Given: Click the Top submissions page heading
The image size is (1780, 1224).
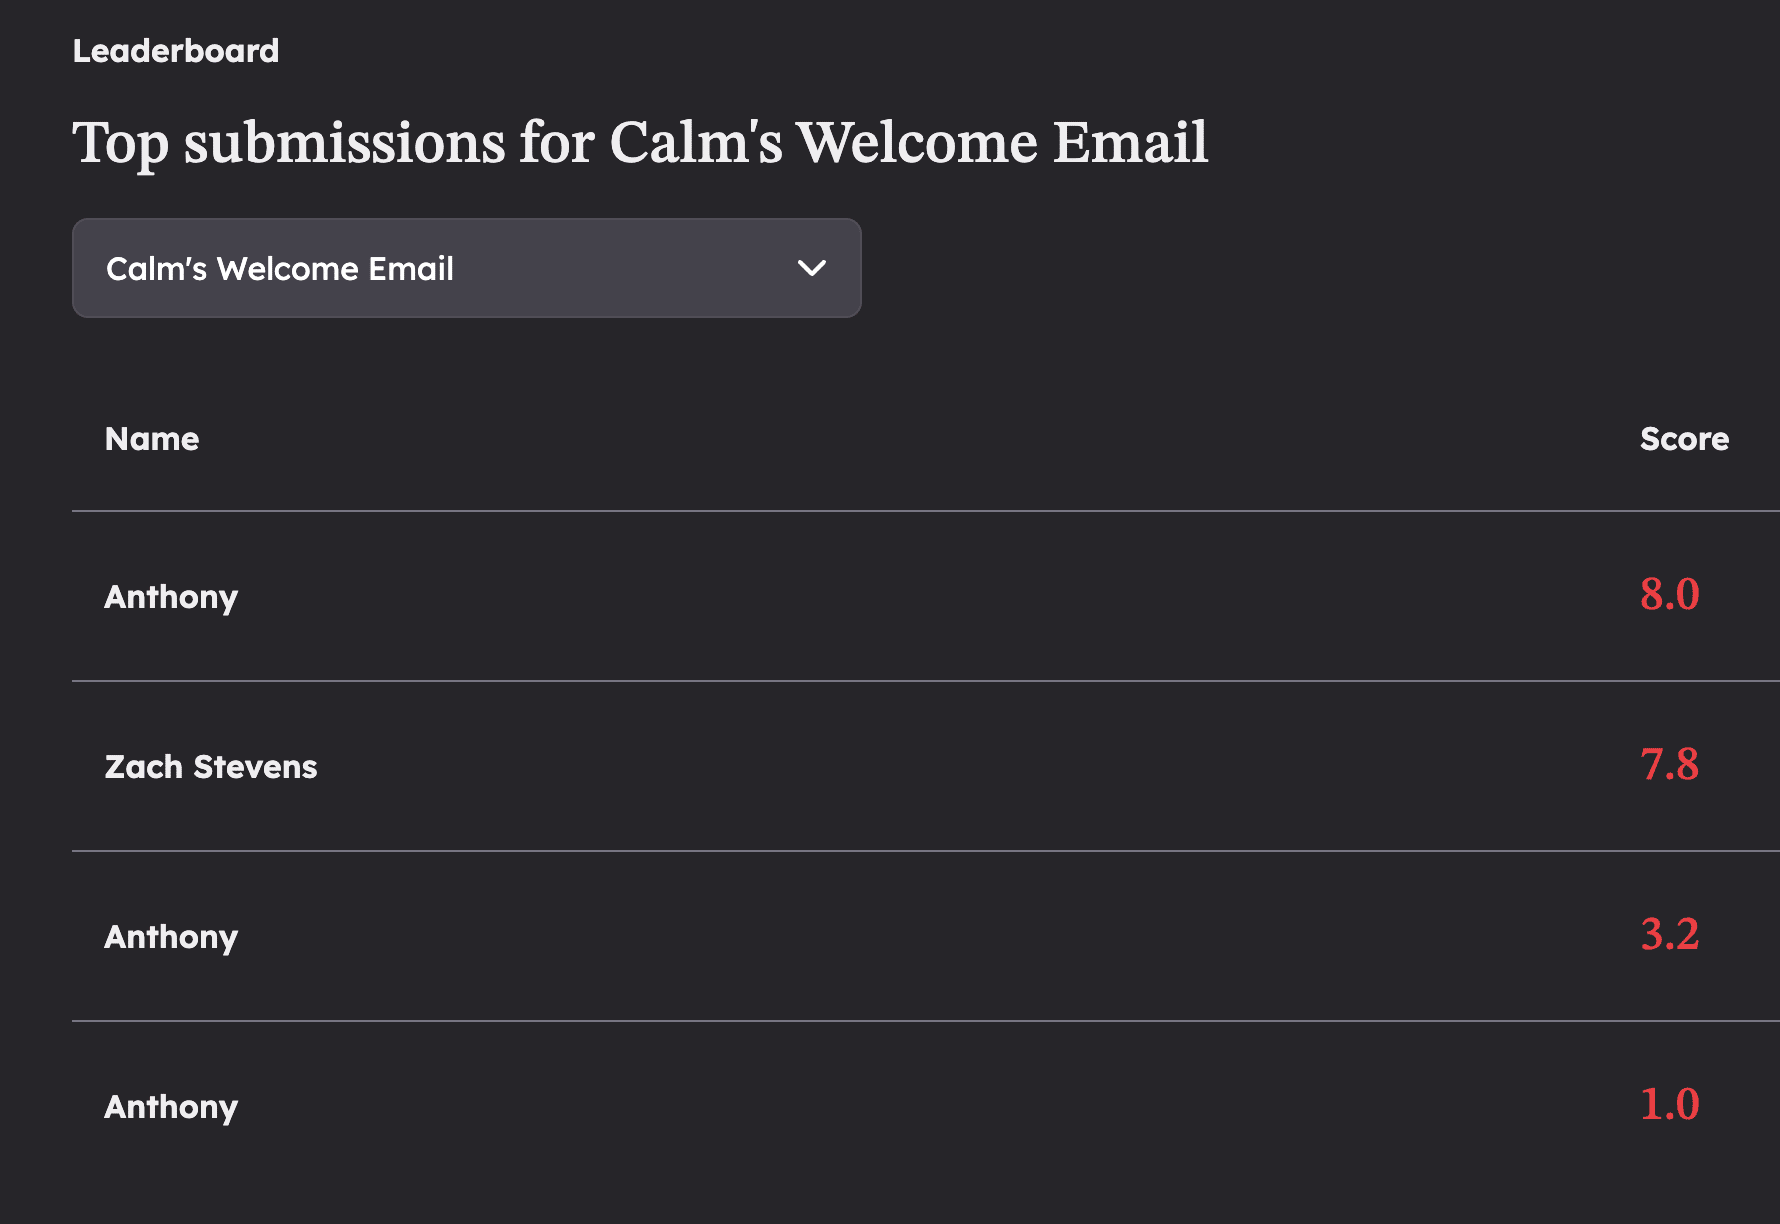Looking at the screenshot, I should pos(640,143).
